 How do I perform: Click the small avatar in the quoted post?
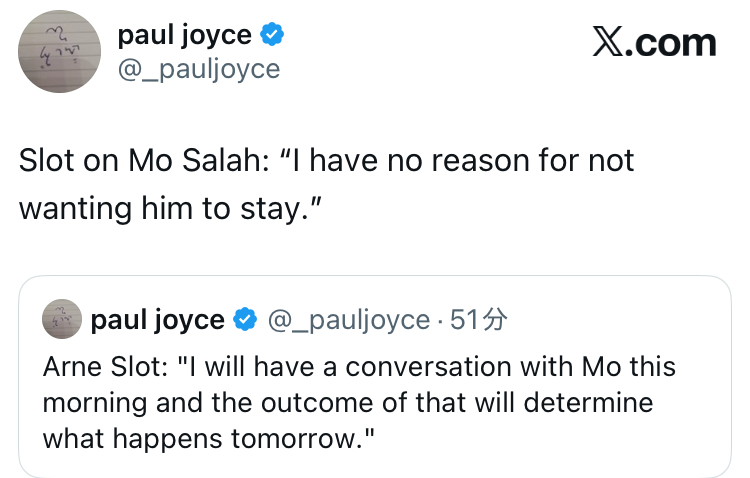(62, 319)
